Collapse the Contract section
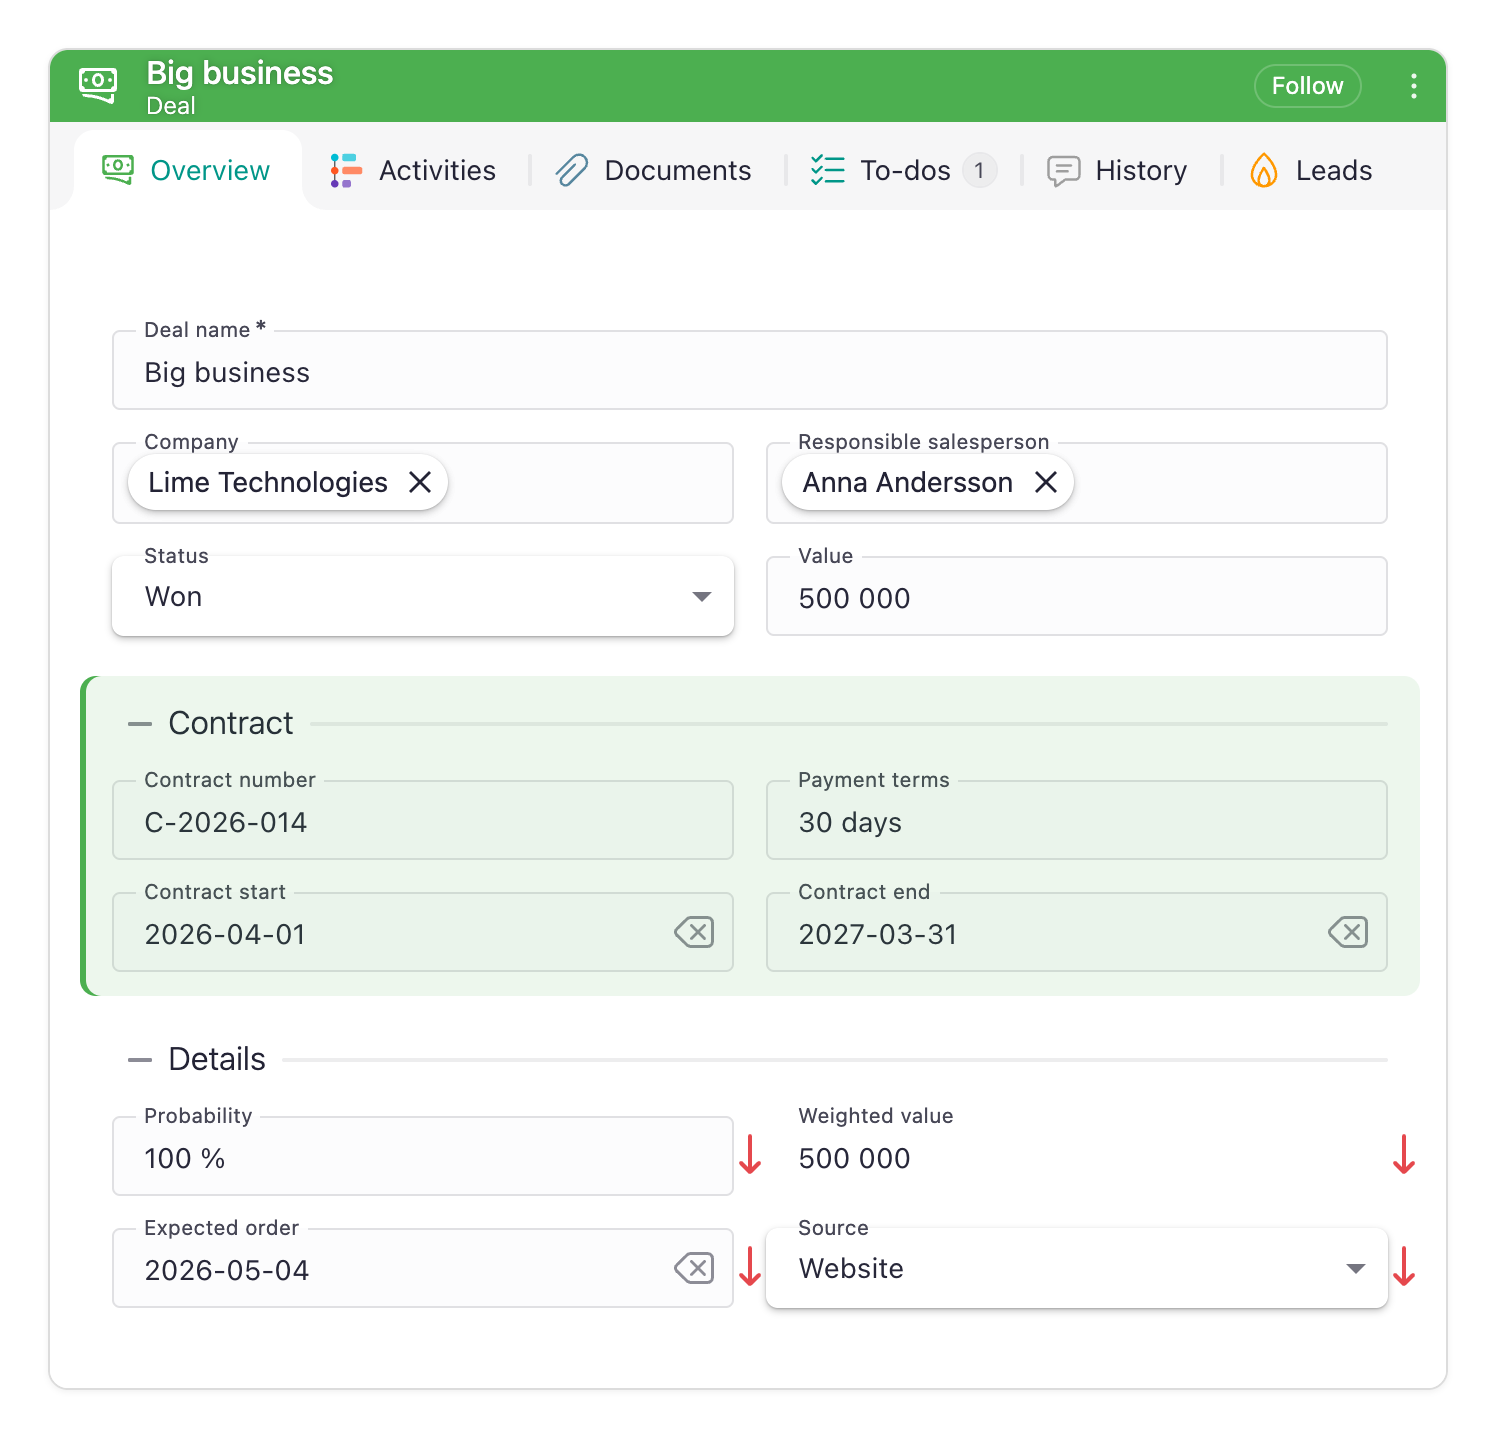 [x=140, y=724]
